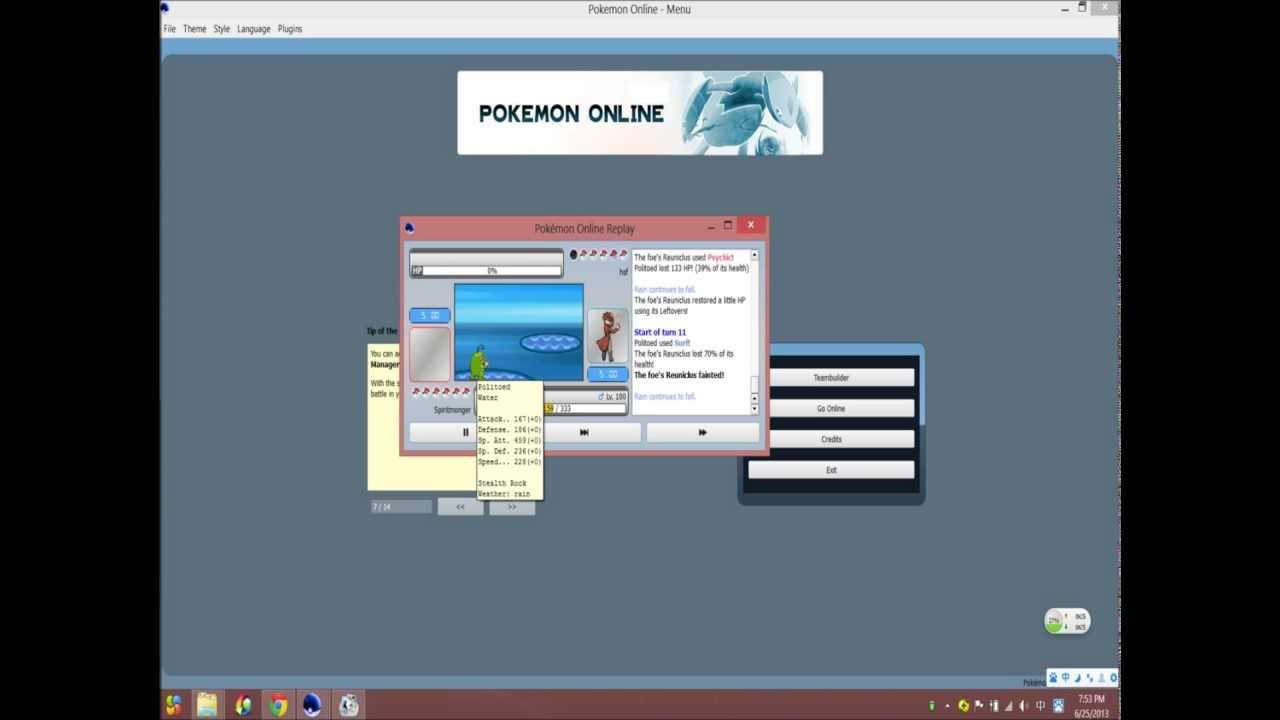Open the Theme menu
The image size is (1280, 720).
click(195, 29)
